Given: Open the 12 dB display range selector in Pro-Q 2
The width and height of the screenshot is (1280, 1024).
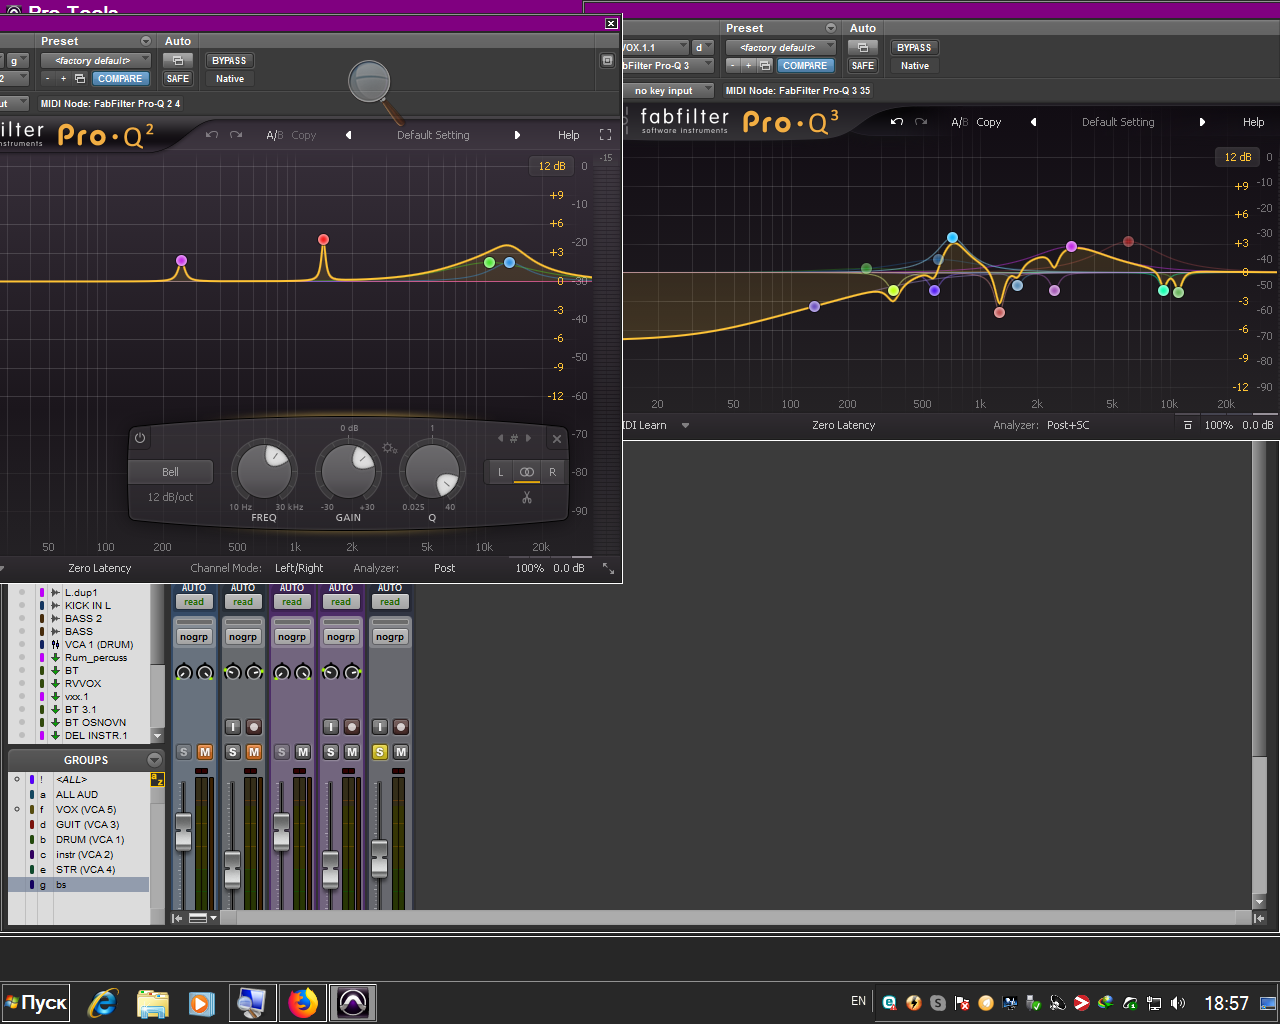Looking at the screenshot, I should (x=551, y=166).
